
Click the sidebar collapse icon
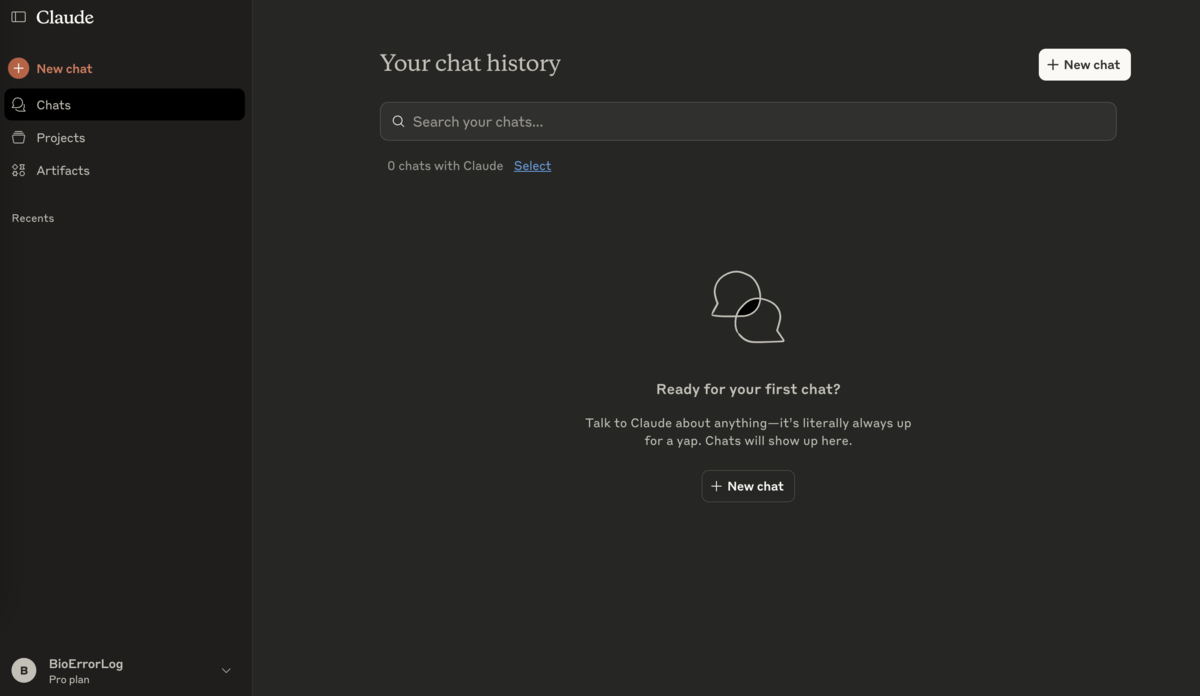(x=18, y=16)
